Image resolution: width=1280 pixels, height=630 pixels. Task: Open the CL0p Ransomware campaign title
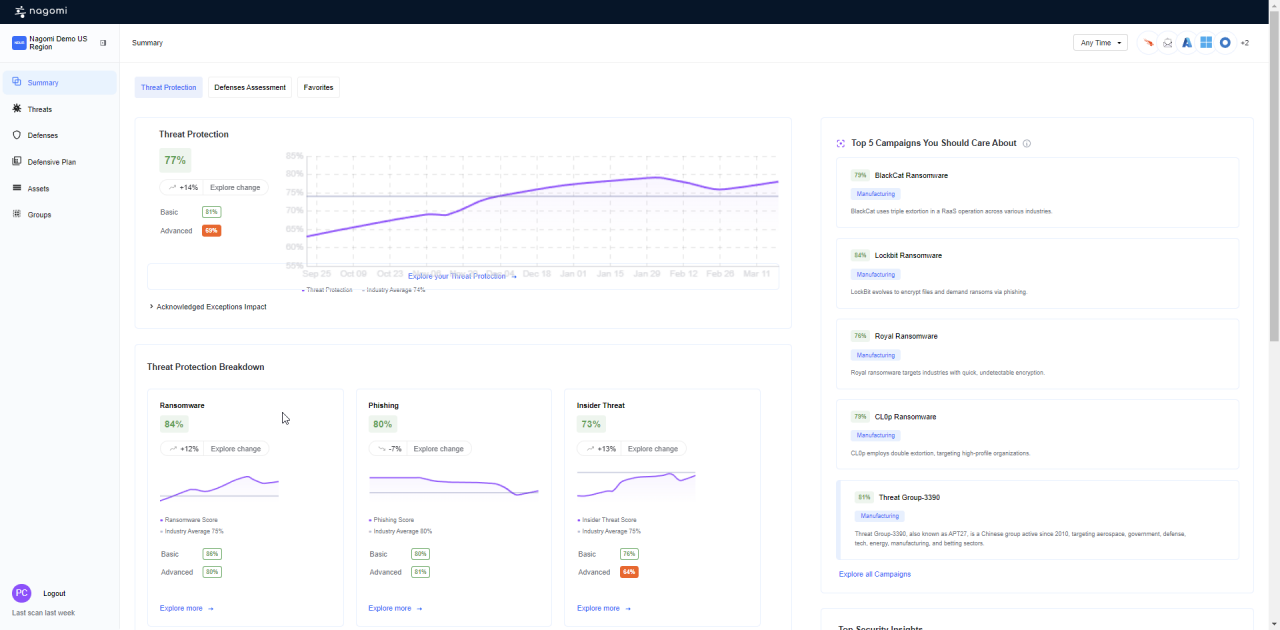(x=908, y=417)
